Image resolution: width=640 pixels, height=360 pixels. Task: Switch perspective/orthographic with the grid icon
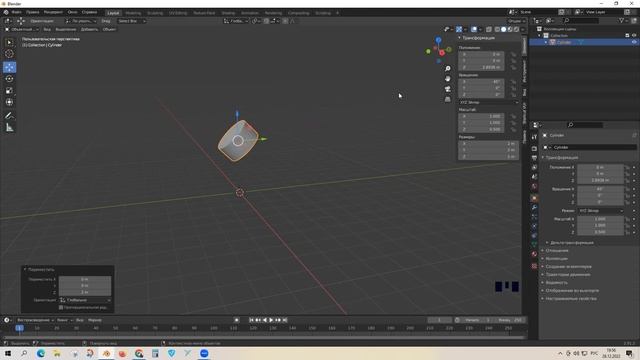[448, 99]
